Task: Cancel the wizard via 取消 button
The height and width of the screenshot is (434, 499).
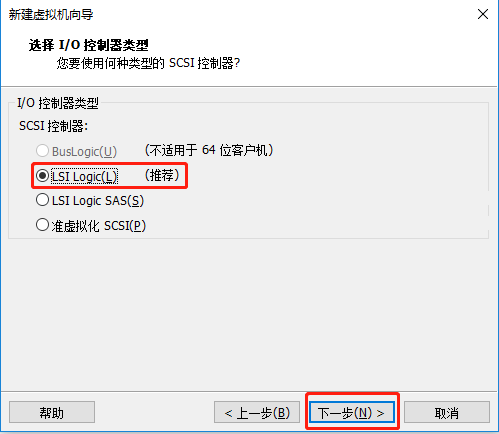Action: (447, 413)
